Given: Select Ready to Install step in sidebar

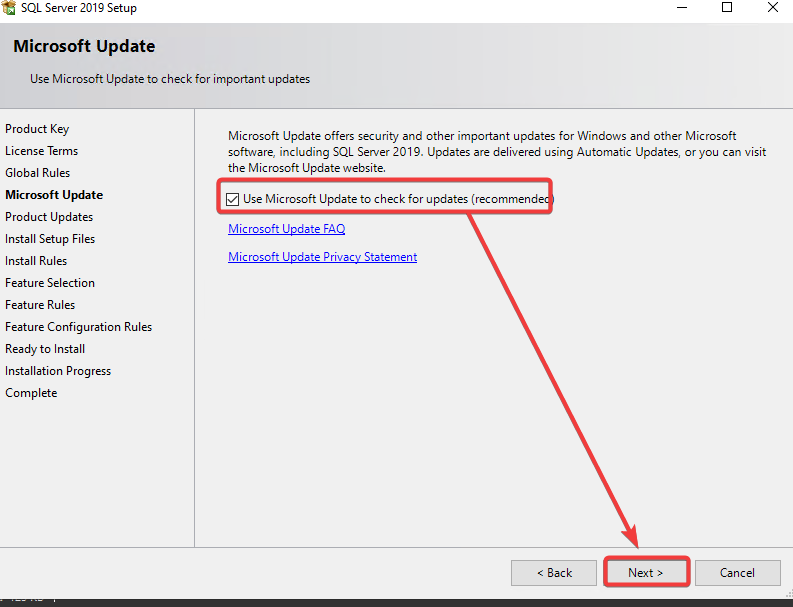Looking at the screenshot, I should click(45, 349).
